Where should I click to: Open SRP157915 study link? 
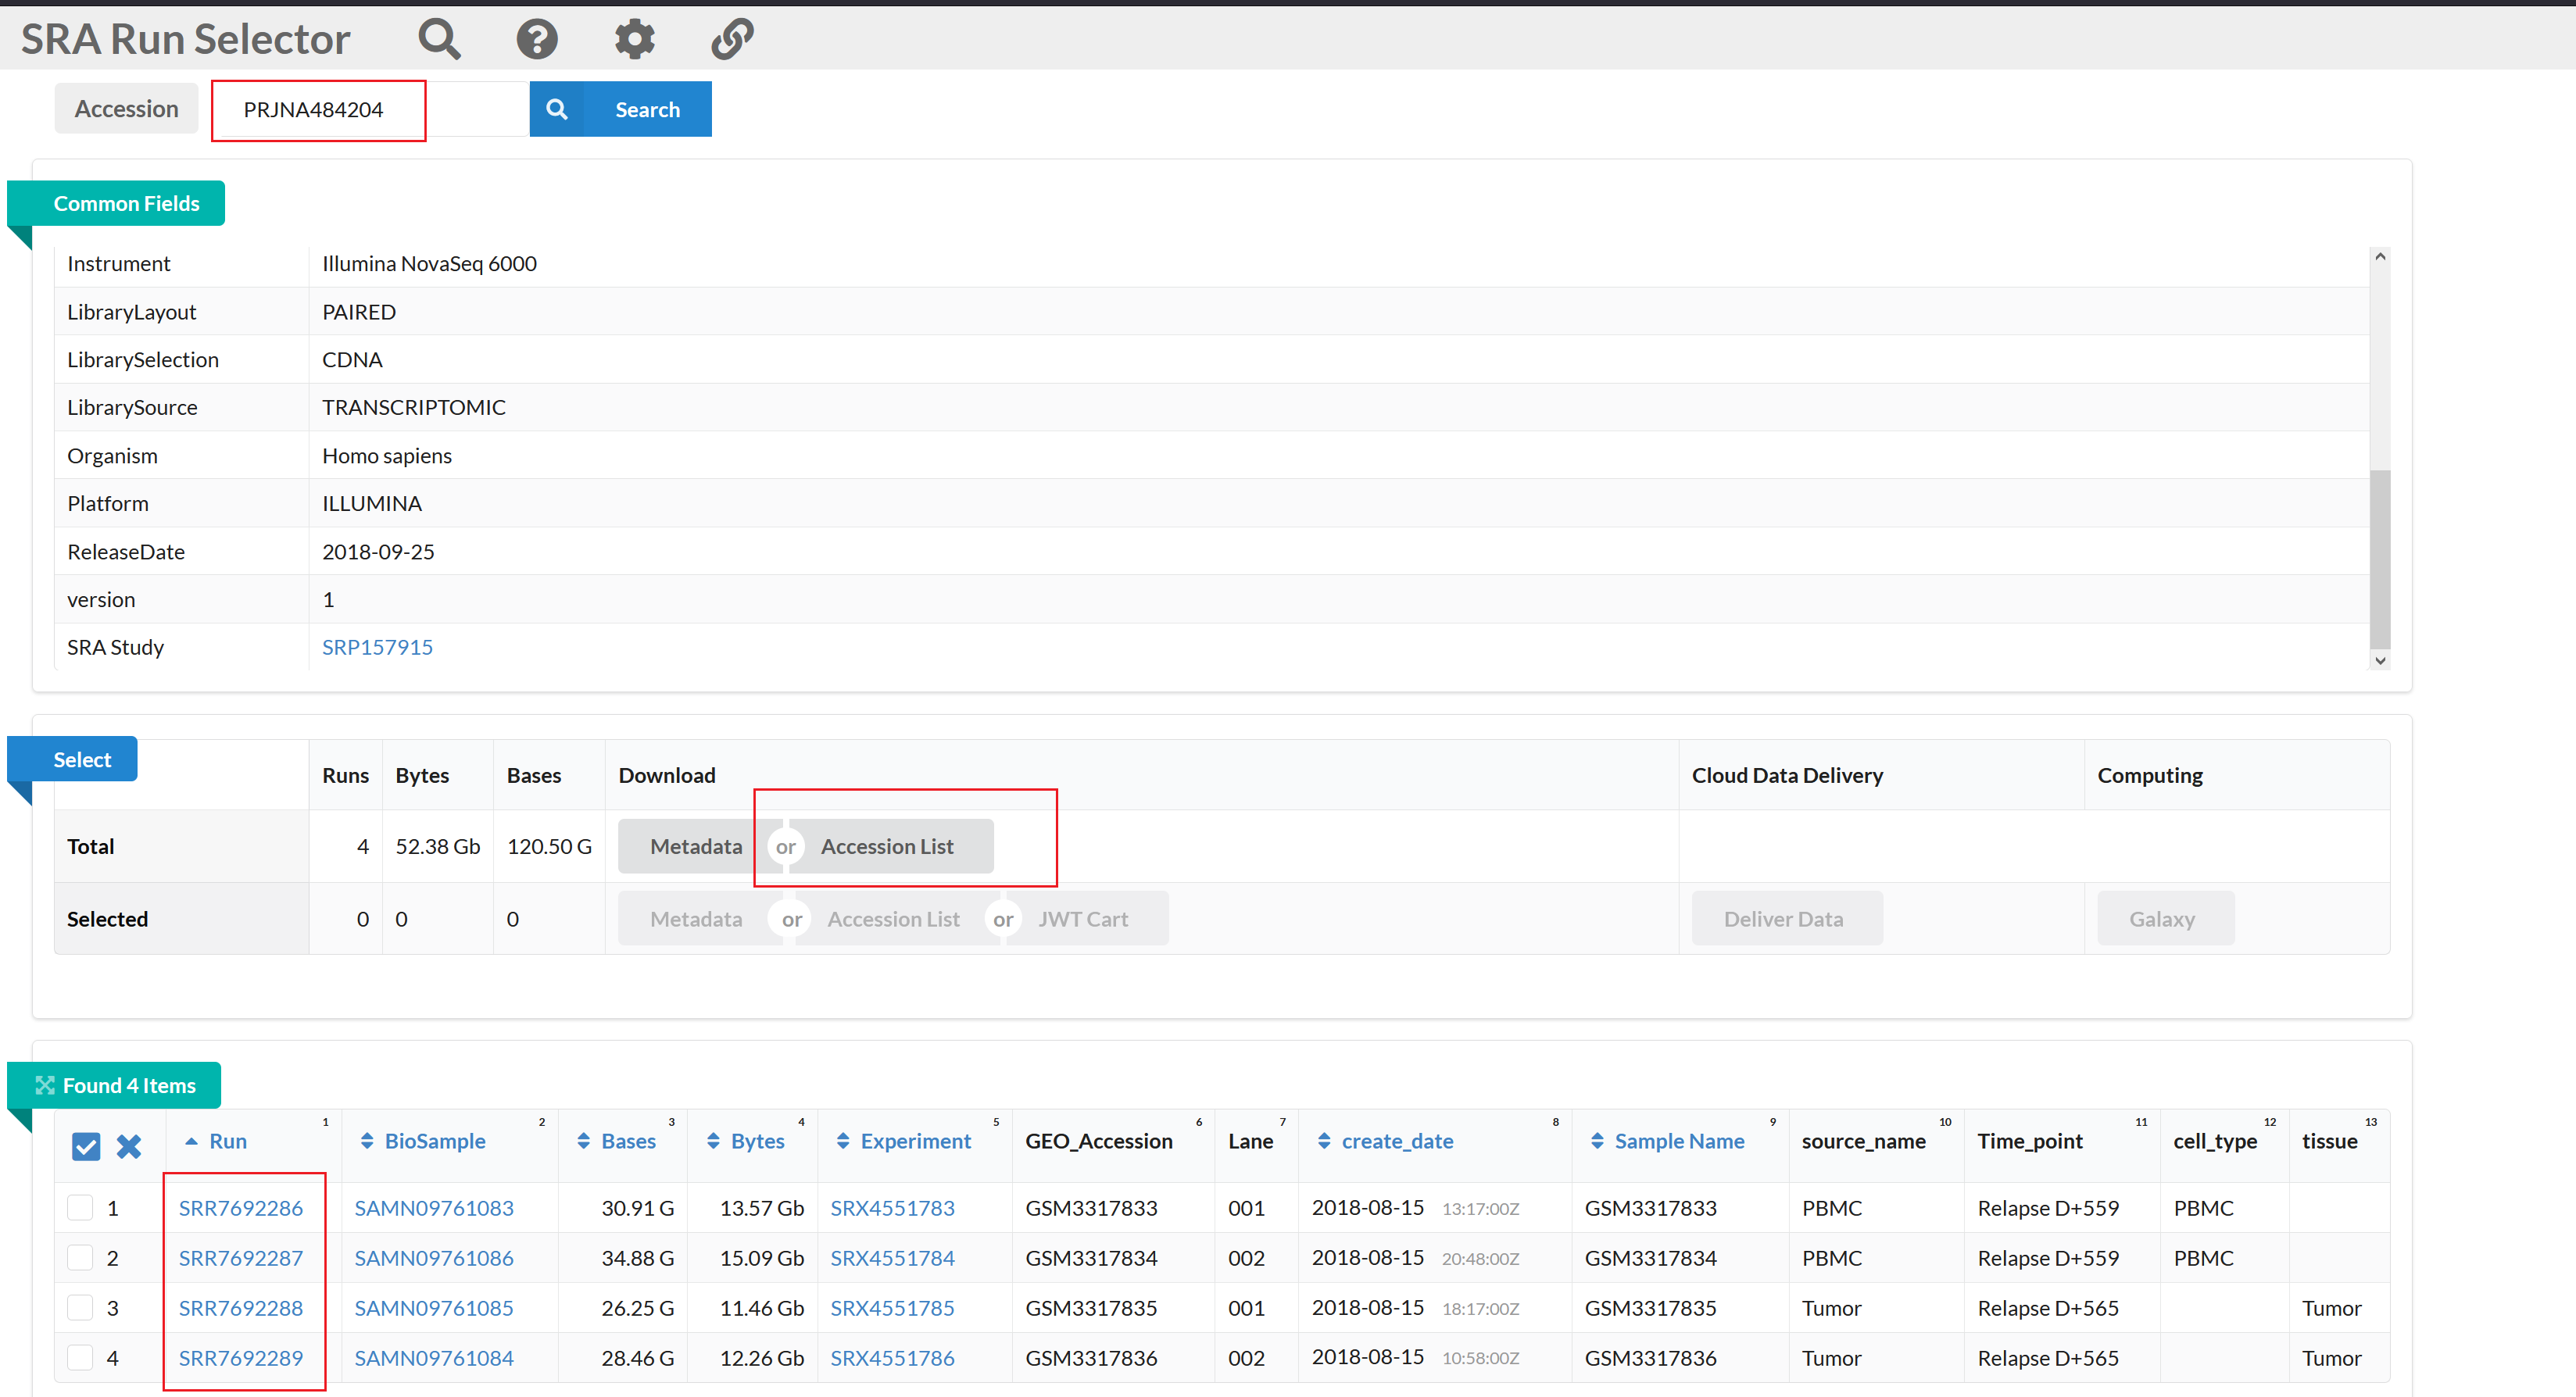(x=377, y=647)
